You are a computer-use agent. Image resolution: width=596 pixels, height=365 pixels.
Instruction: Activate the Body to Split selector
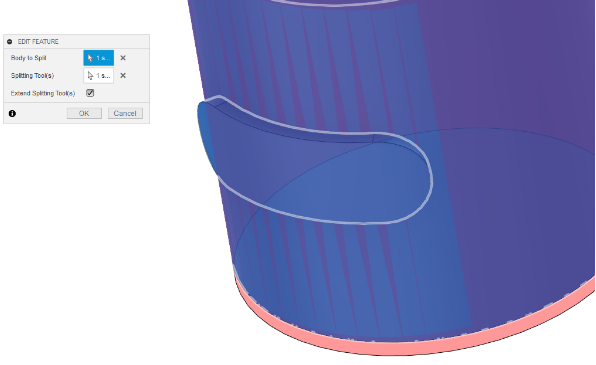point(98,58)
